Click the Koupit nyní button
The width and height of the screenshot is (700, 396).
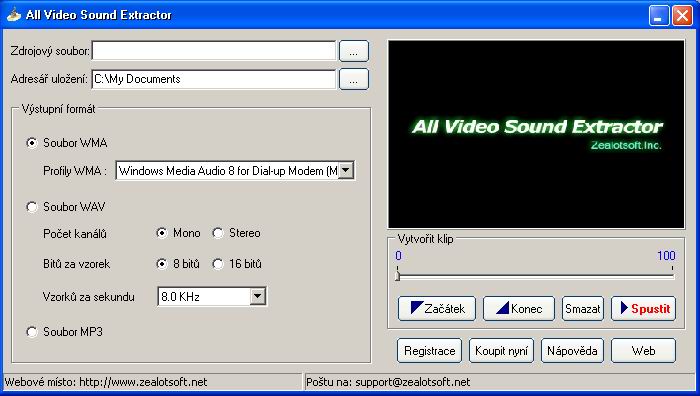tap(501, 350)
